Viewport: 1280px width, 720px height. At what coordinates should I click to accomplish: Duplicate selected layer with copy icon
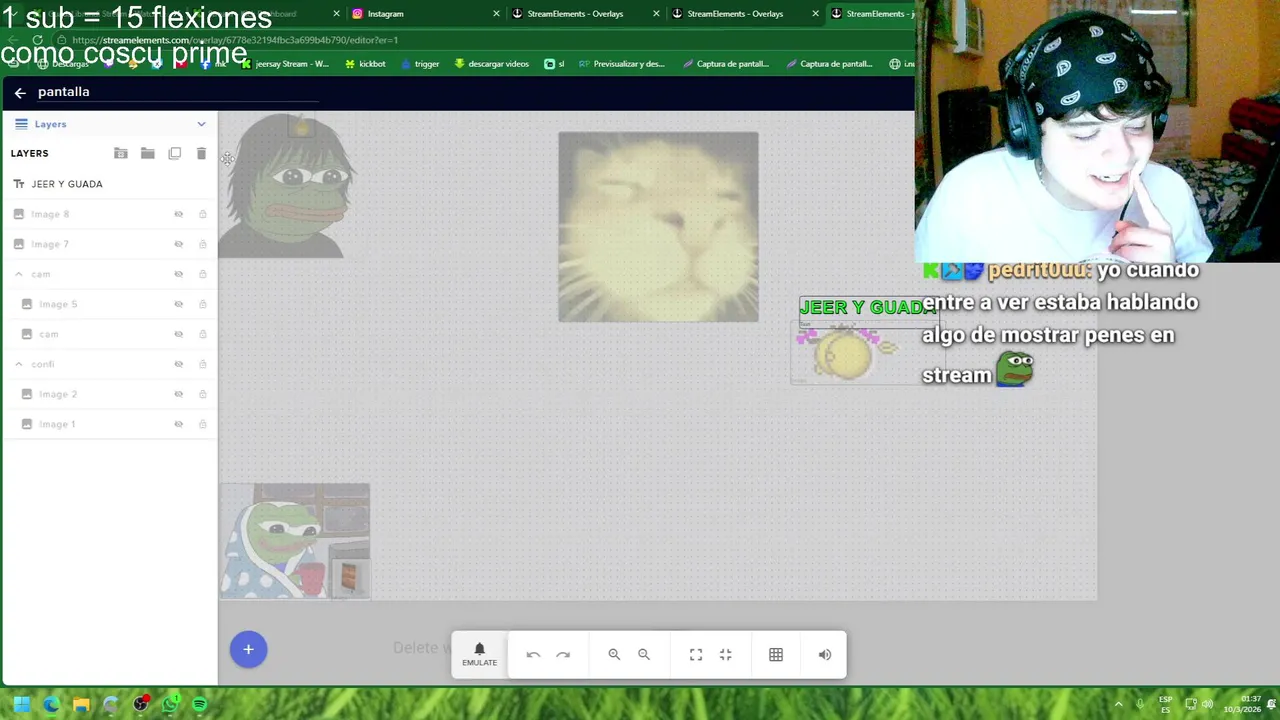(175, 153)
